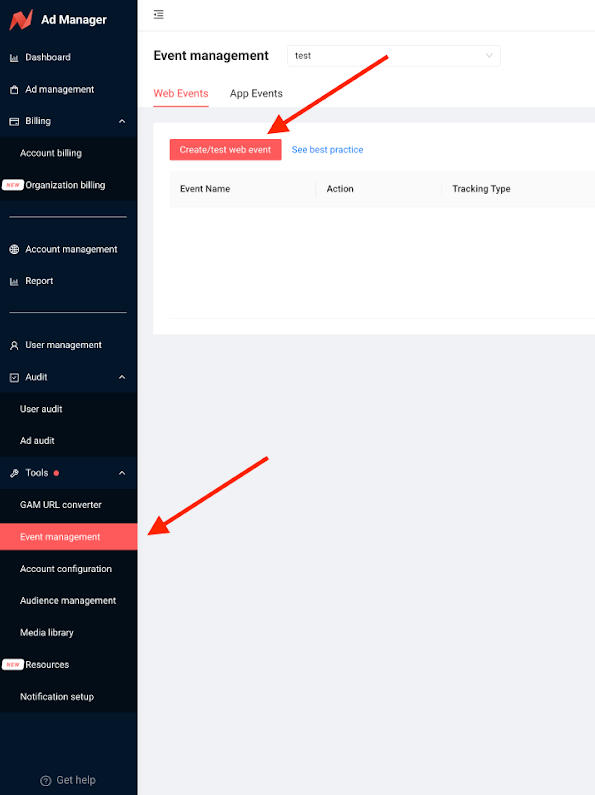The width and height of the screenshot is (595, 795).
Task: Click the Account management globe icon
Action: click(14, 249)
